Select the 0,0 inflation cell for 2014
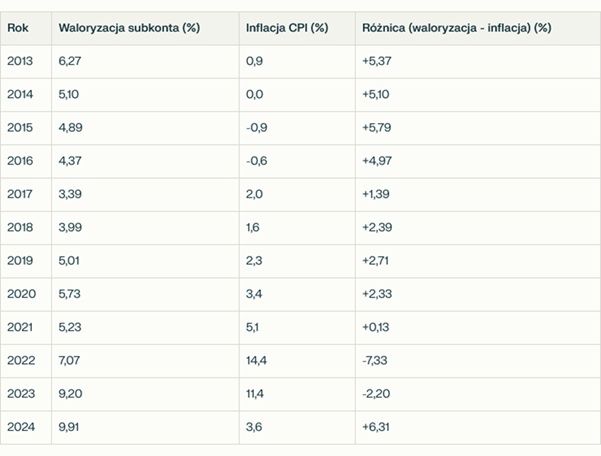Viewport: 601px width, 456px height. point(255,94)
